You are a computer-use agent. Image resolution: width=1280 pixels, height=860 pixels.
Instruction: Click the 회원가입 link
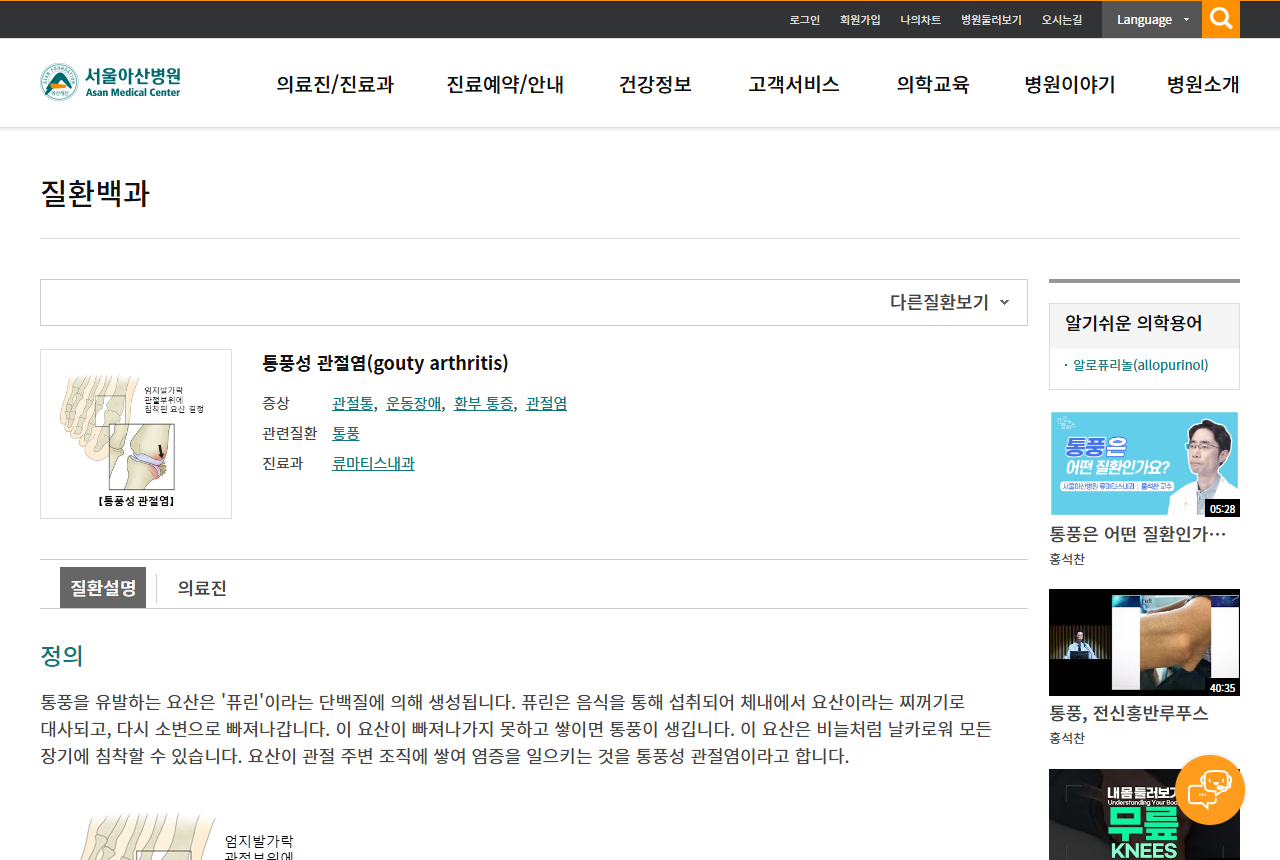tap(860, 20)
